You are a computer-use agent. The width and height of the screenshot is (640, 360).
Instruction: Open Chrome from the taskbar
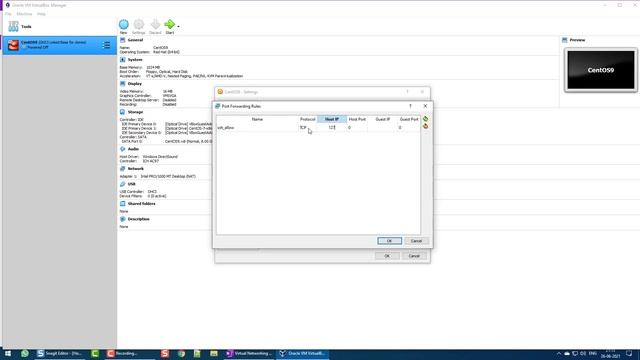pyautogui.click(x=181, y=353)
